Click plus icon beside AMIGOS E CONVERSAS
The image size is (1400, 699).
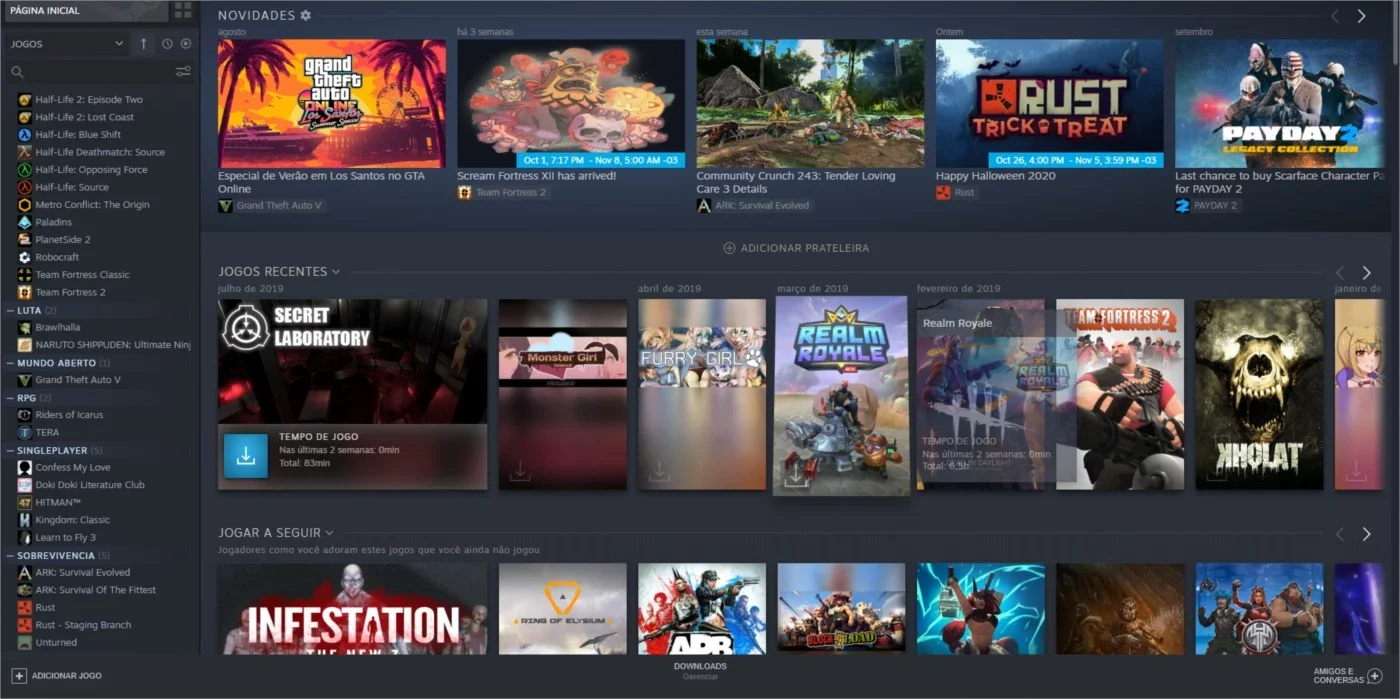coord(1375,676)
